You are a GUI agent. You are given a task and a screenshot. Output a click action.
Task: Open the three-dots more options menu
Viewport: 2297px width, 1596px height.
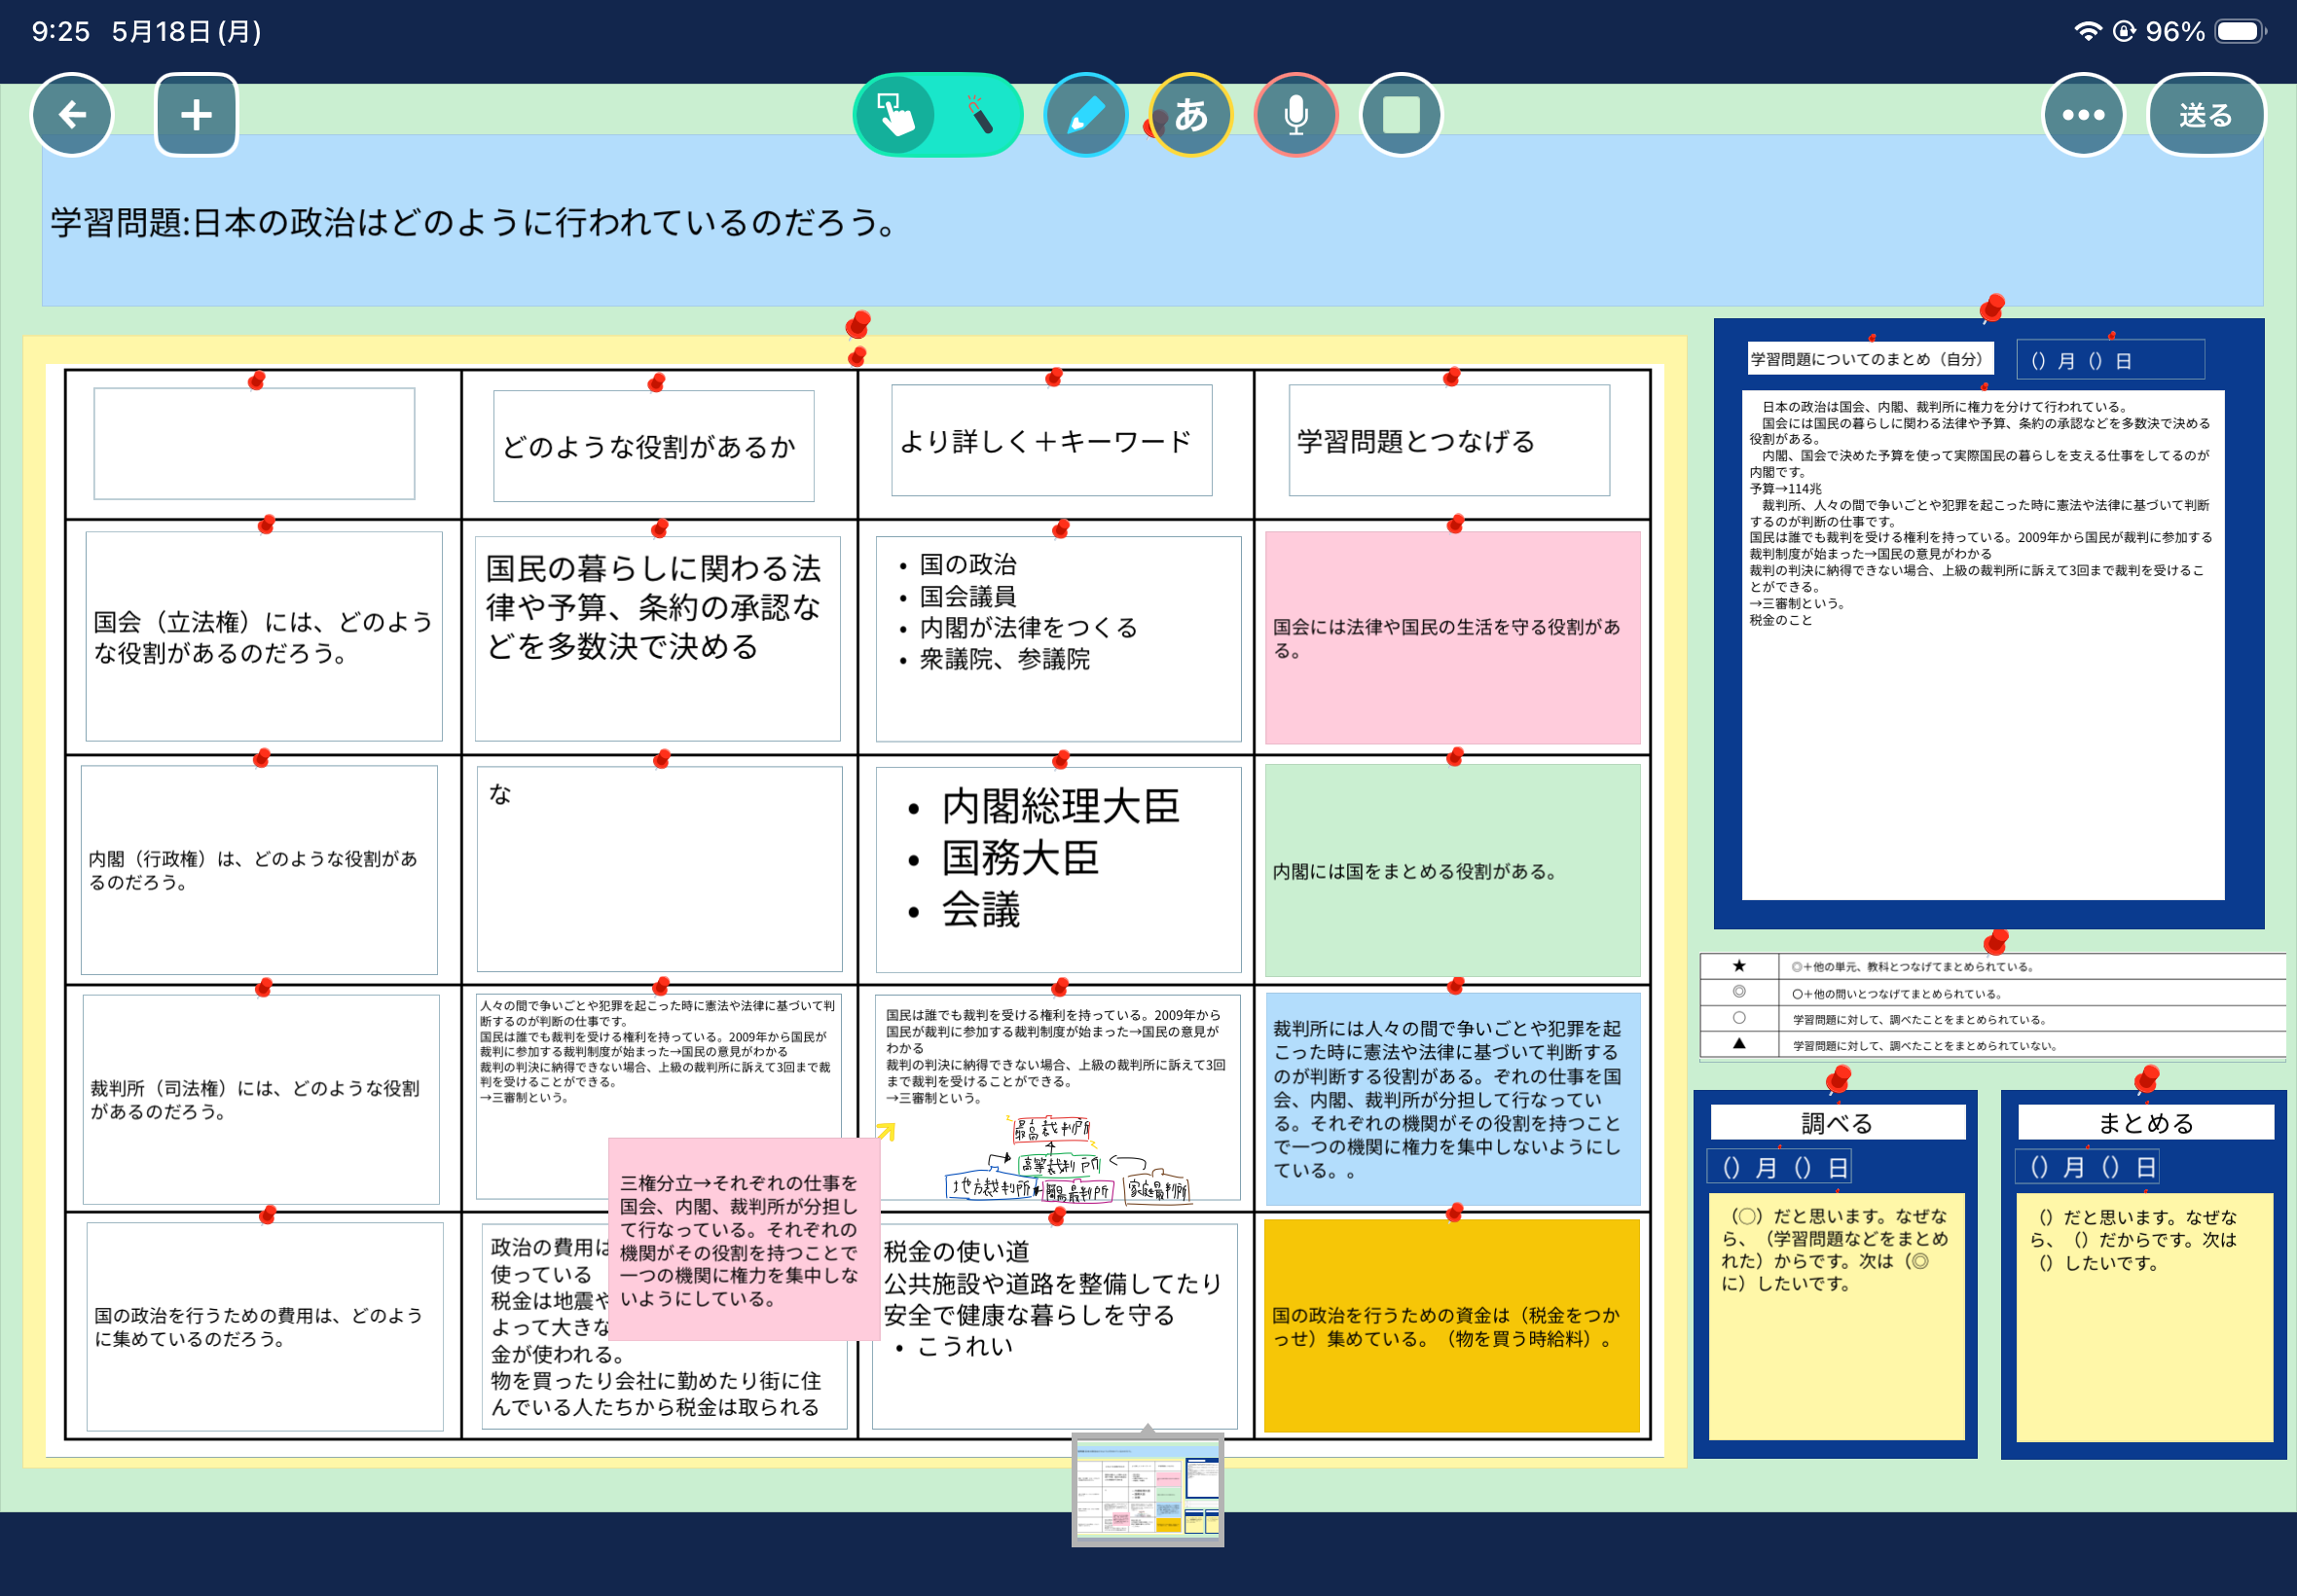tap(2083, 115)
